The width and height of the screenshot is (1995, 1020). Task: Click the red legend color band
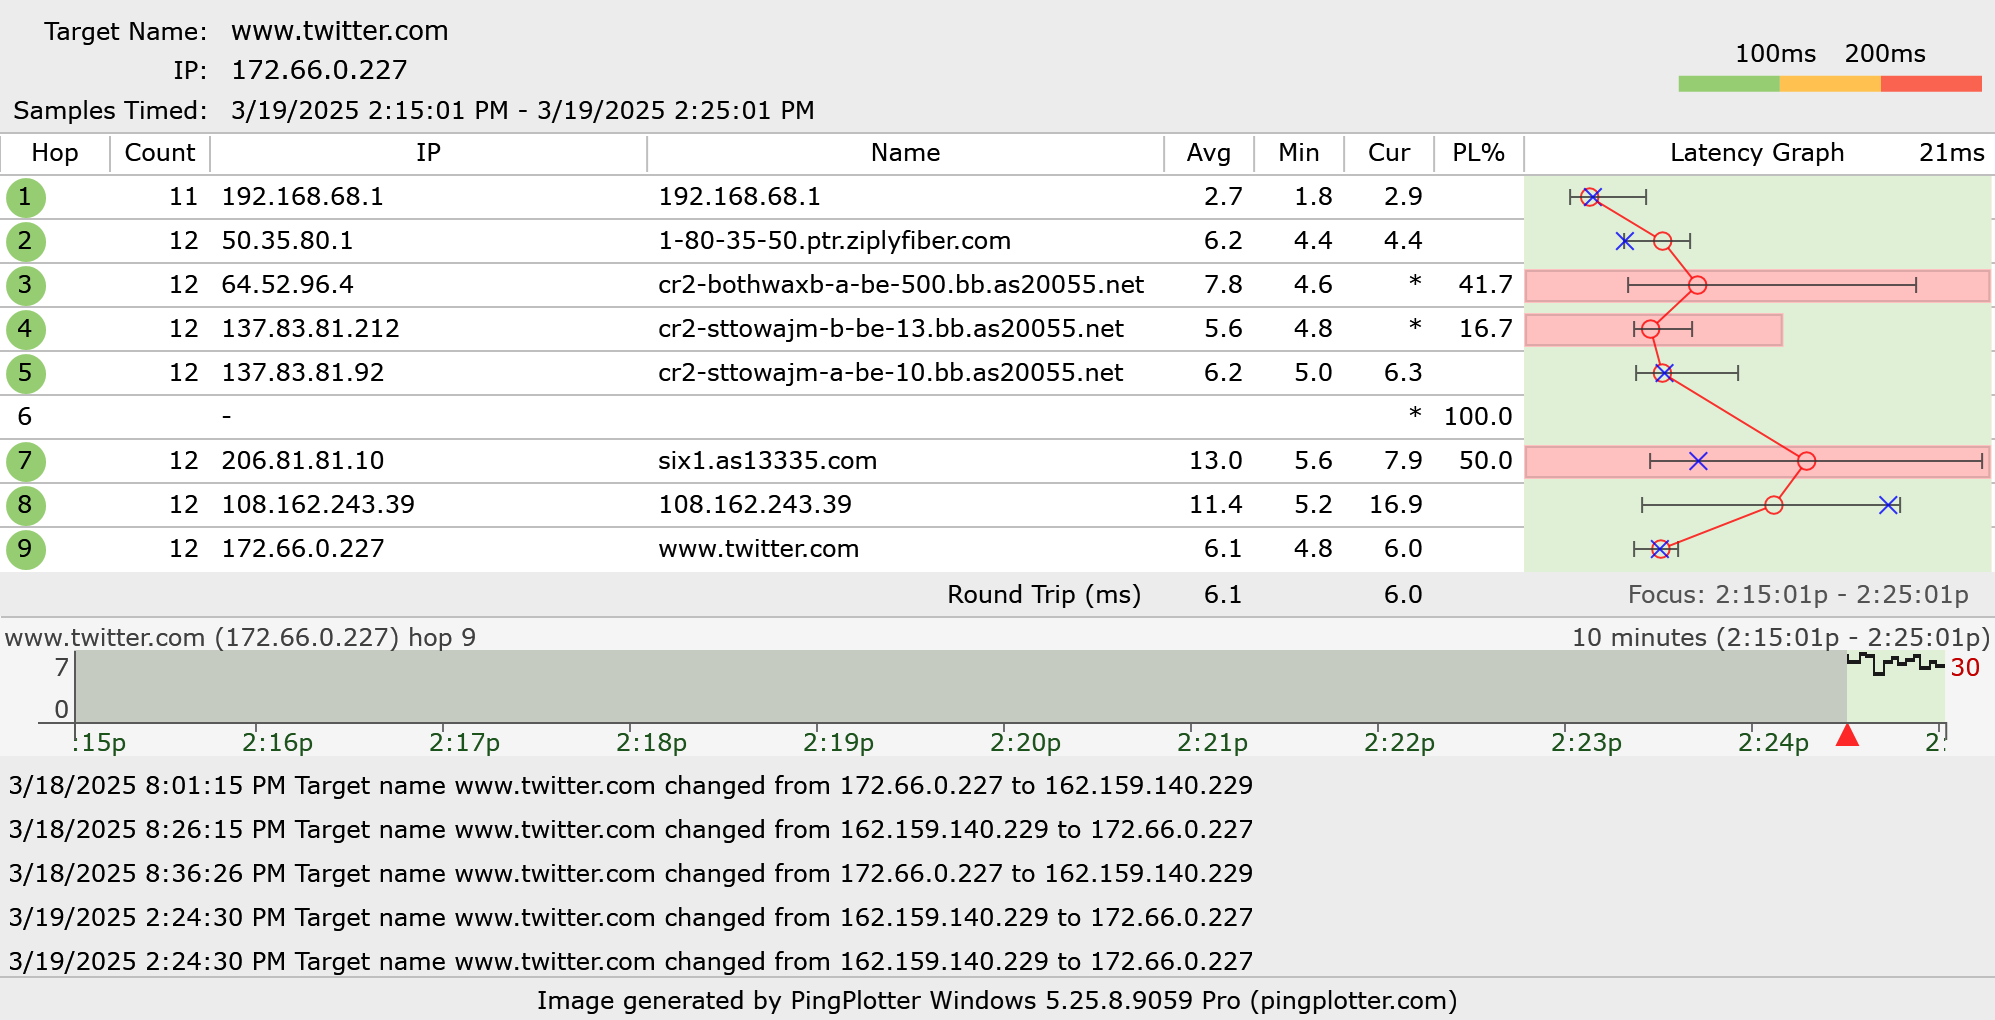[x=1931, y=84]
